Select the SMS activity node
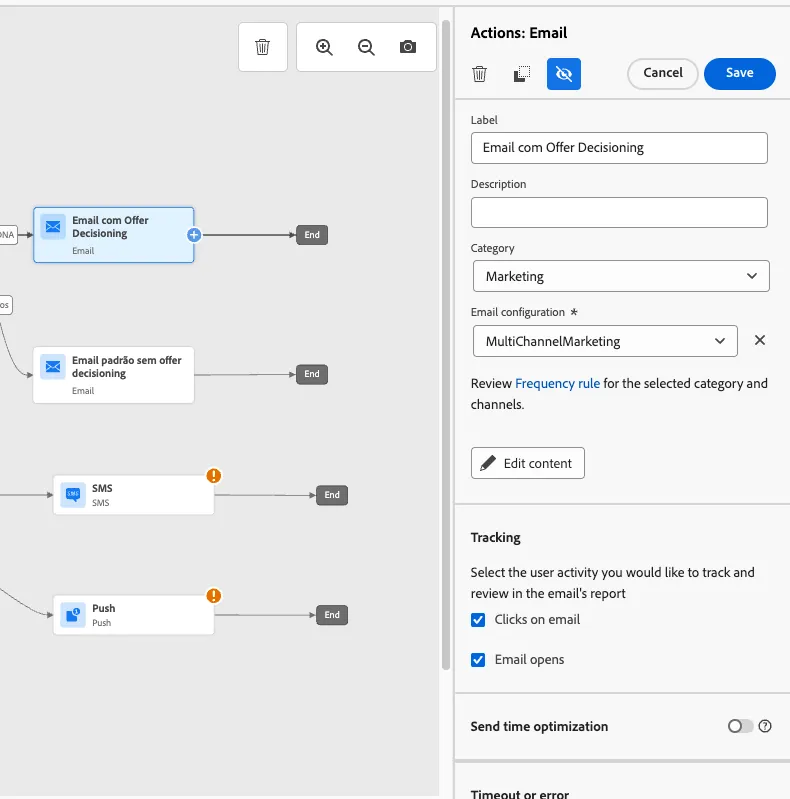The image size is (790, 799). (x=134, y=495)
